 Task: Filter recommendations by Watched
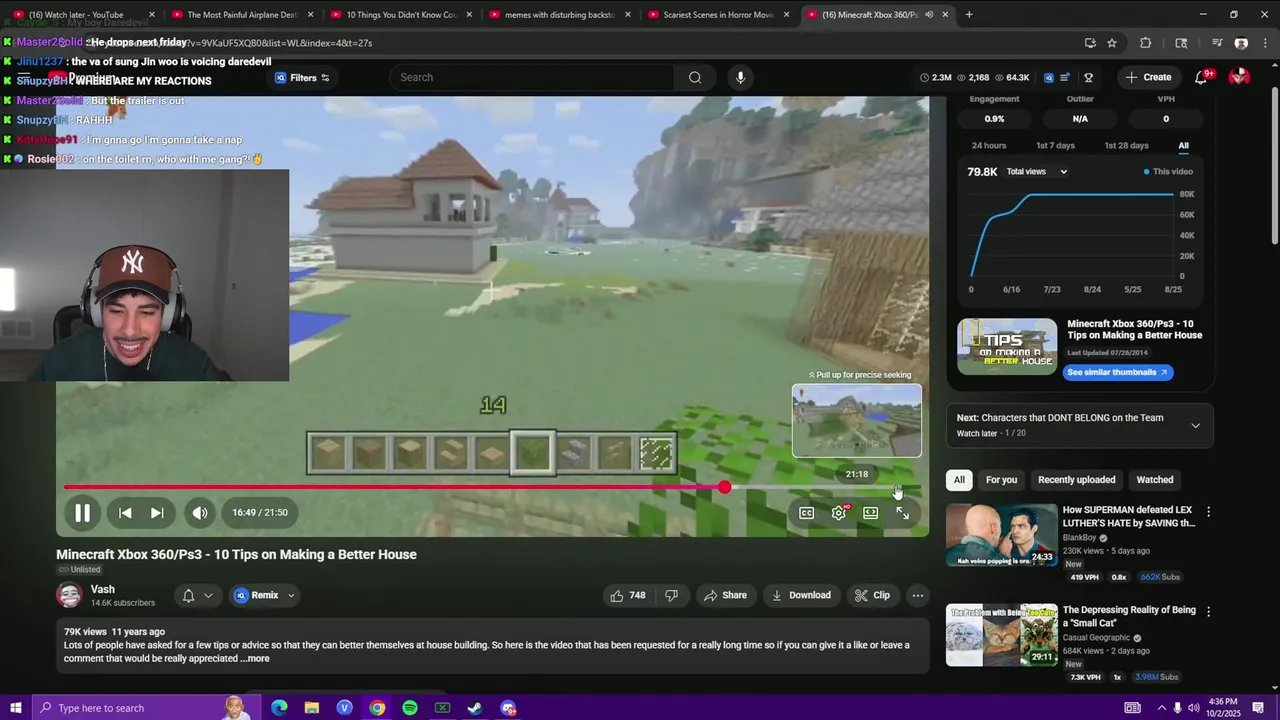tap(1154, 480)
